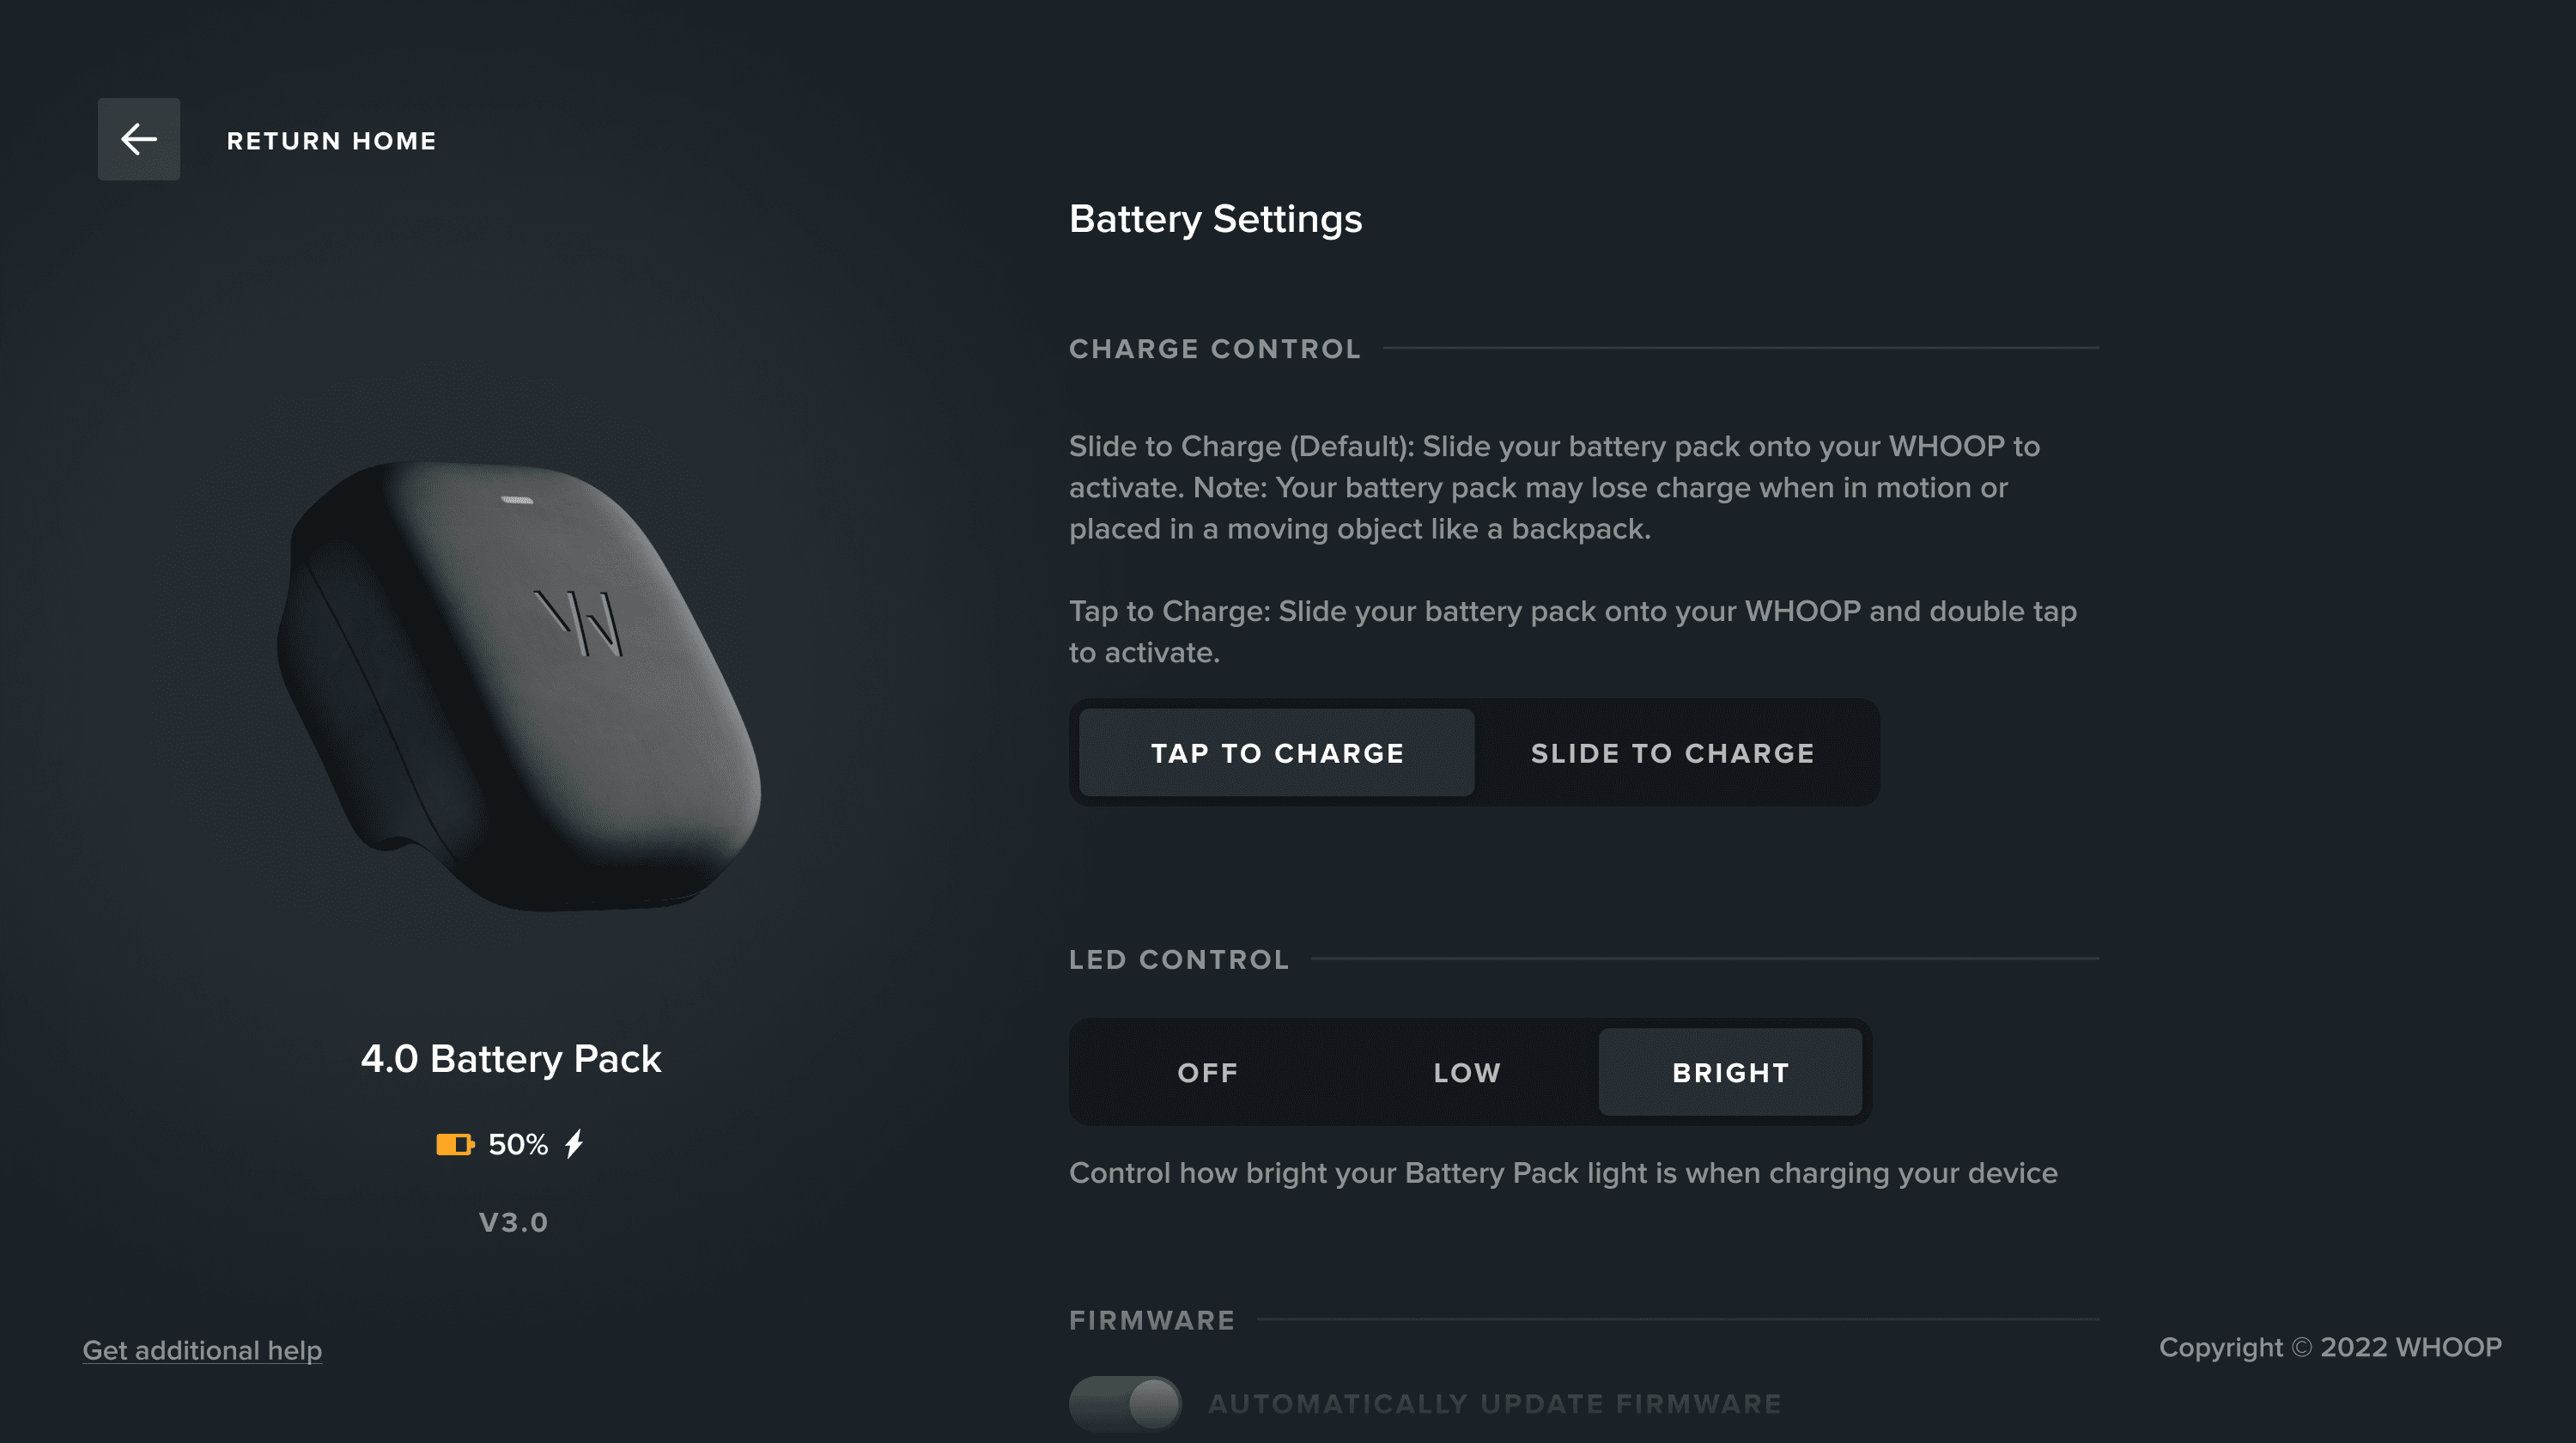Click the Battery Settings heading
Viewport: 2576px width, 1443px height.
[1216, 218]
